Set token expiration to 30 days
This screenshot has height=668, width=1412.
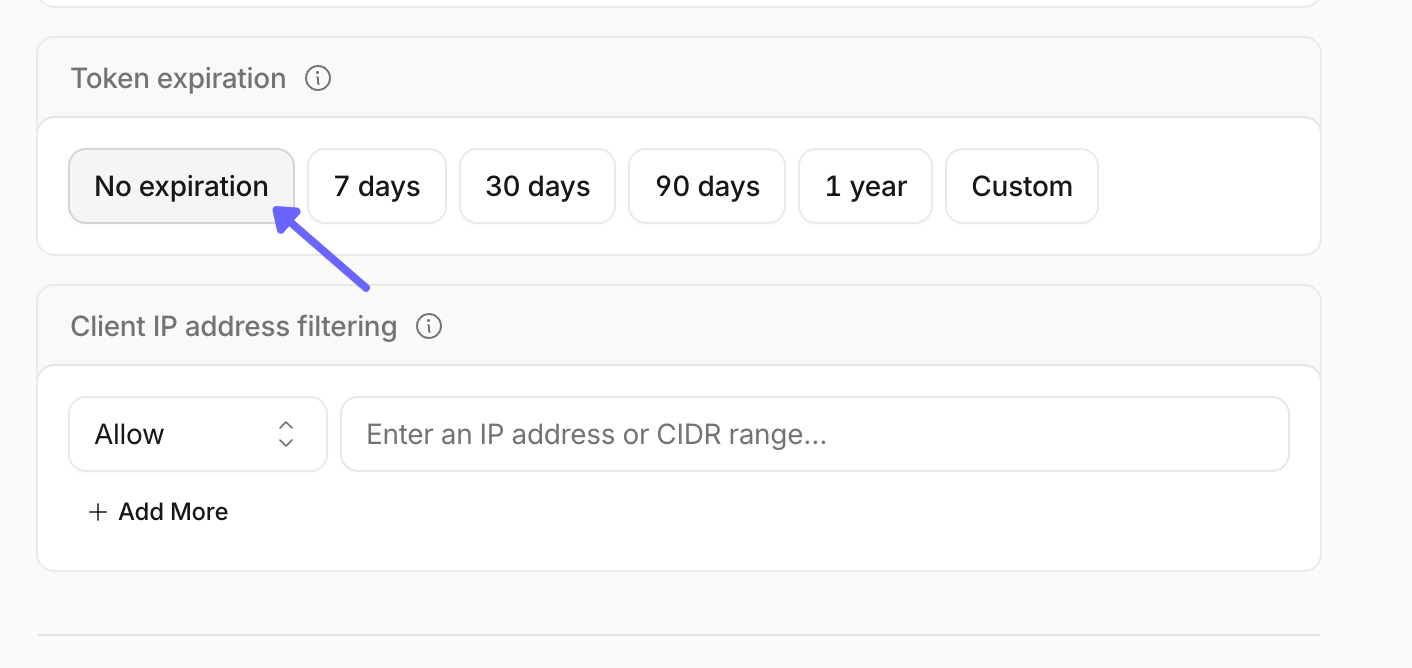[538, 186]
